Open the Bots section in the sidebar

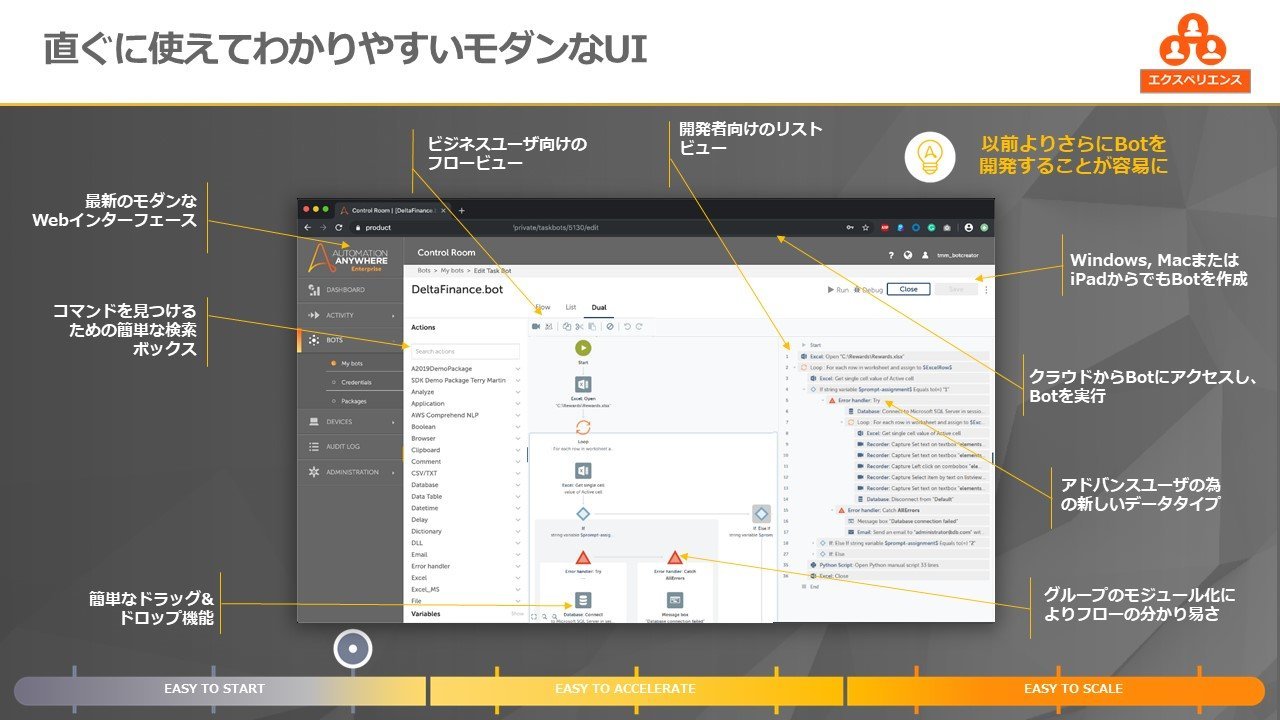pos(350,340)
